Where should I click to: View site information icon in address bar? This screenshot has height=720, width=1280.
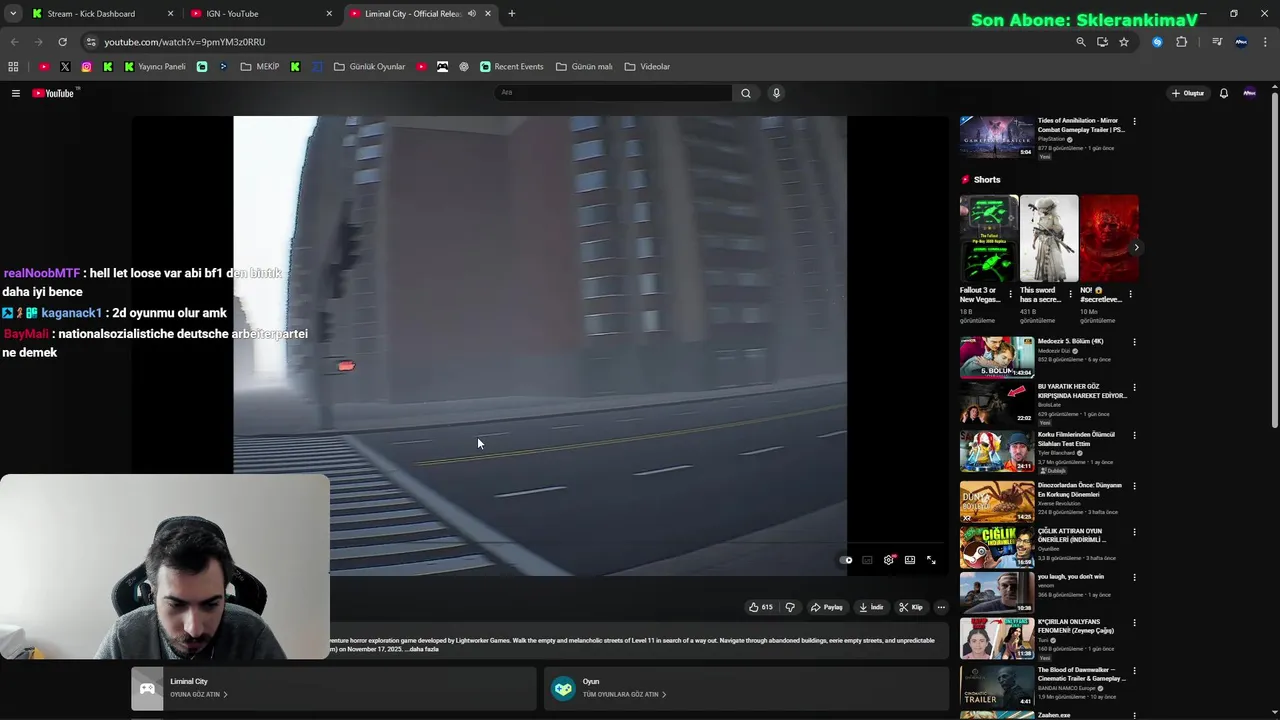(x=91, y=42)
